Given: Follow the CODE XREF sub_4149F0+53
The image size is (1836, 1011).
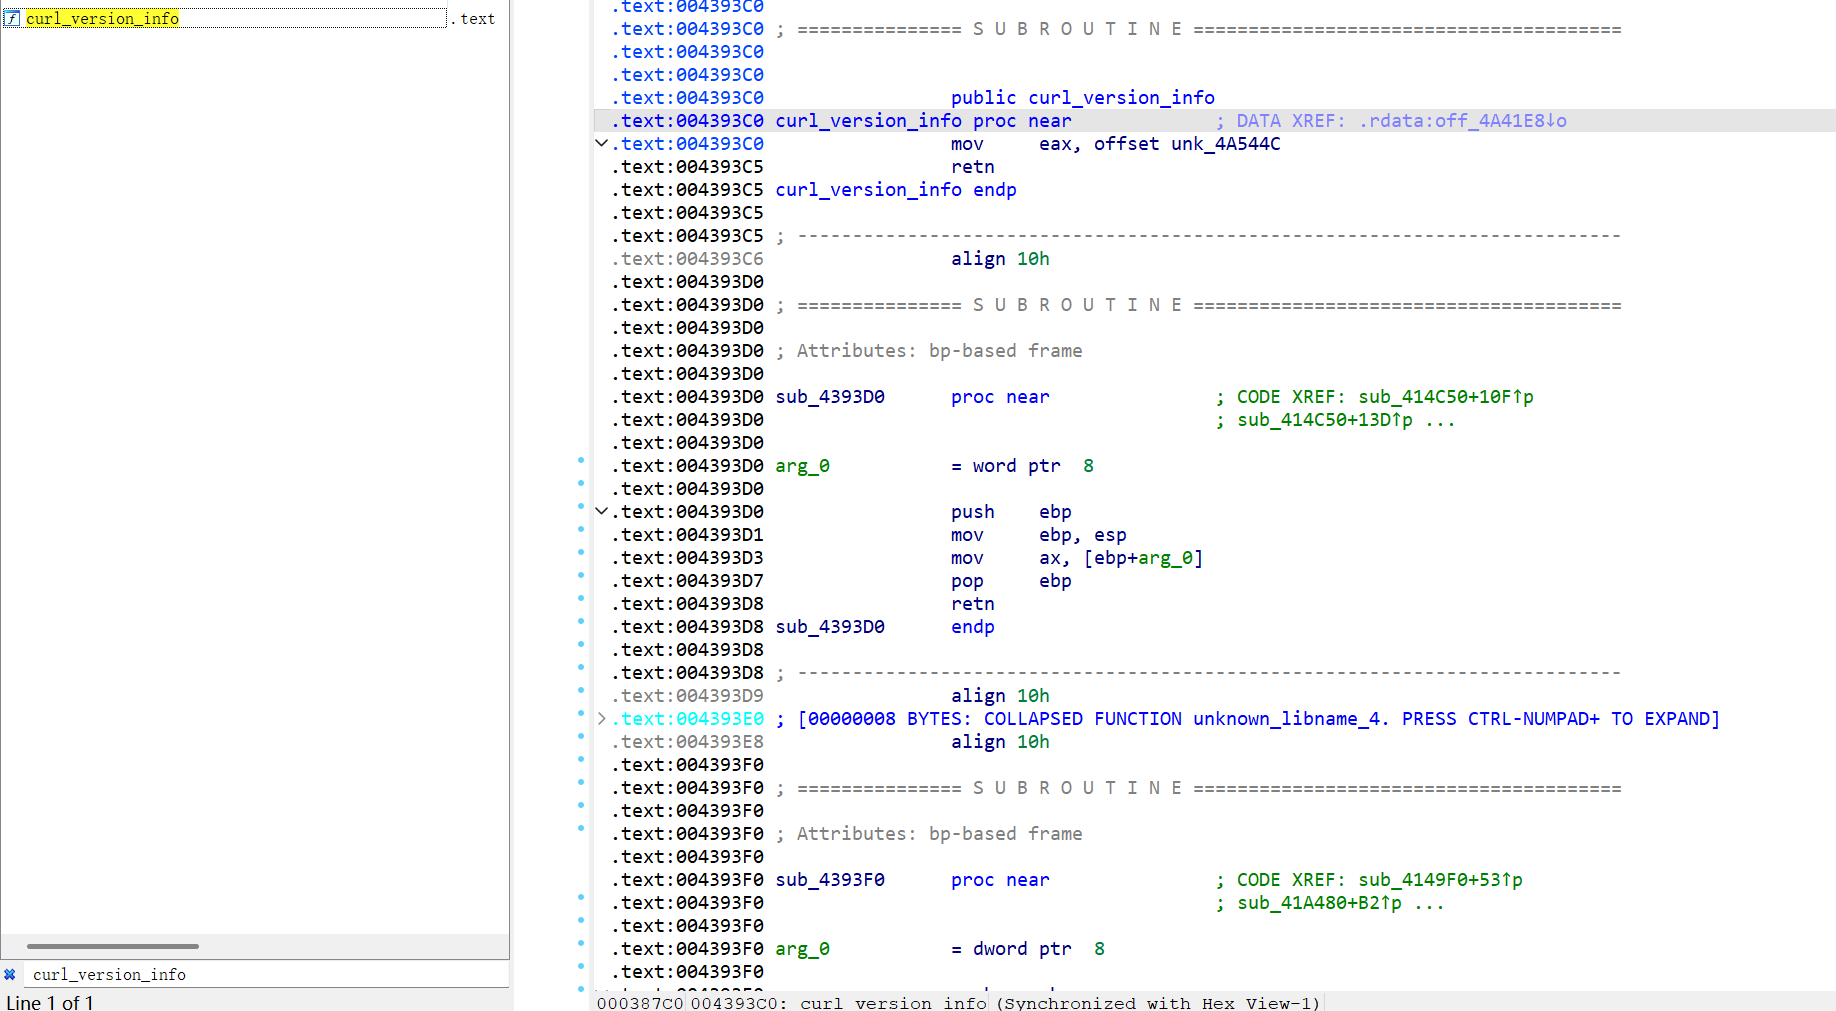Looking at the screenshot, I should point(1440,879).
